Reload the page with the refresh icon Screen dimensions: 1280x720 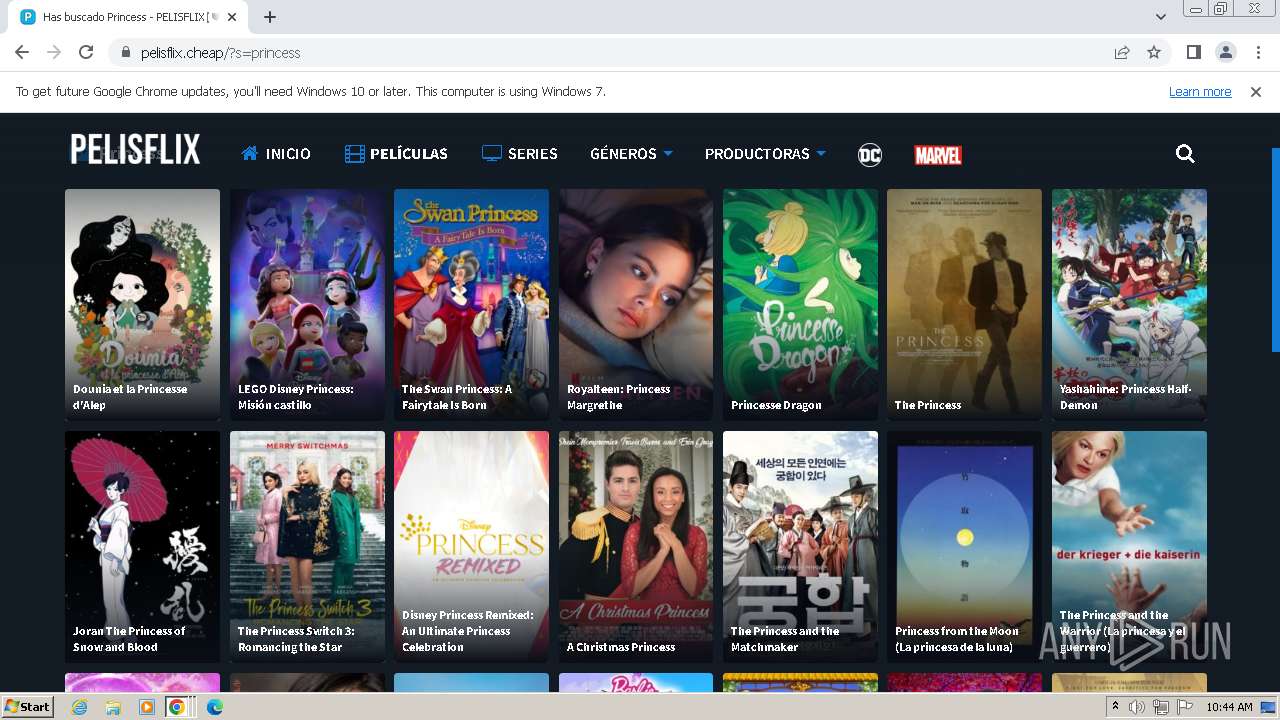tap(86, 53)
